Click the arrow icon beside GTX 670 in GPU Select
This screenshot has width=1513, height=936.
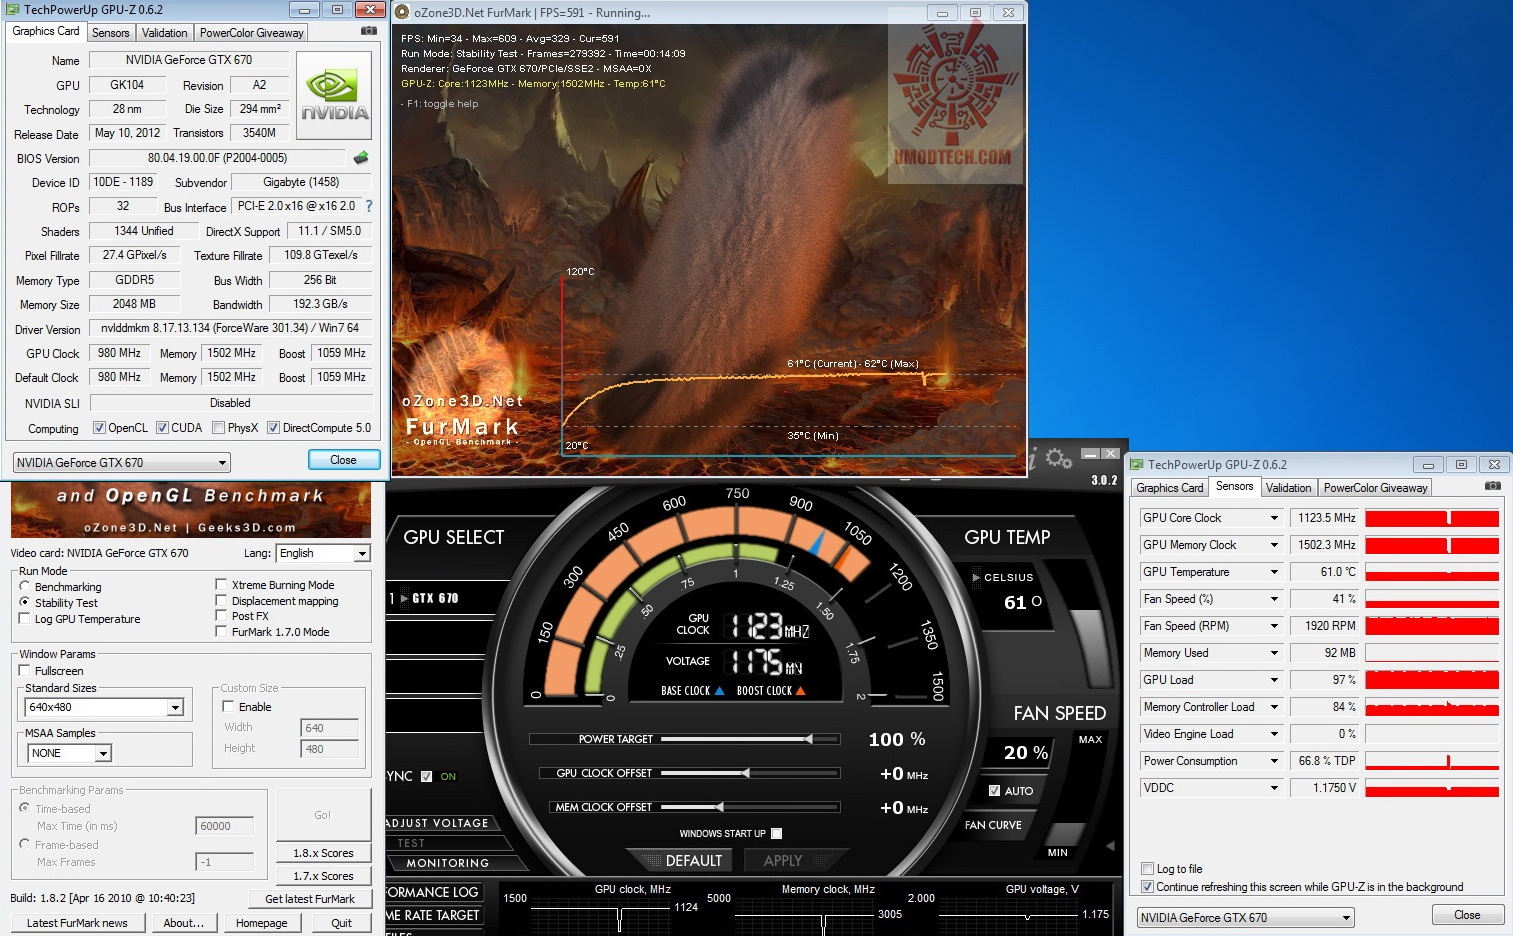404,598
